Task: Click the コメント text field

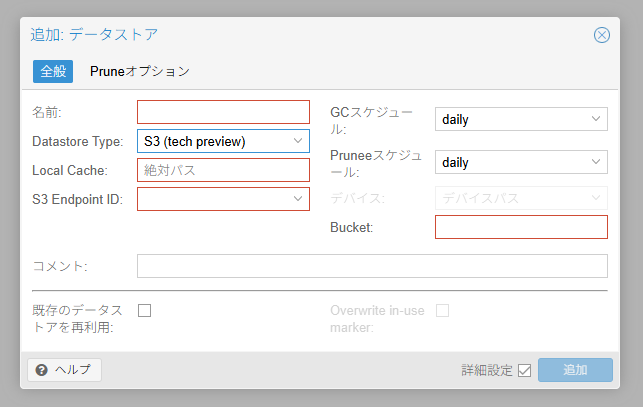Action: pos(372,266)
